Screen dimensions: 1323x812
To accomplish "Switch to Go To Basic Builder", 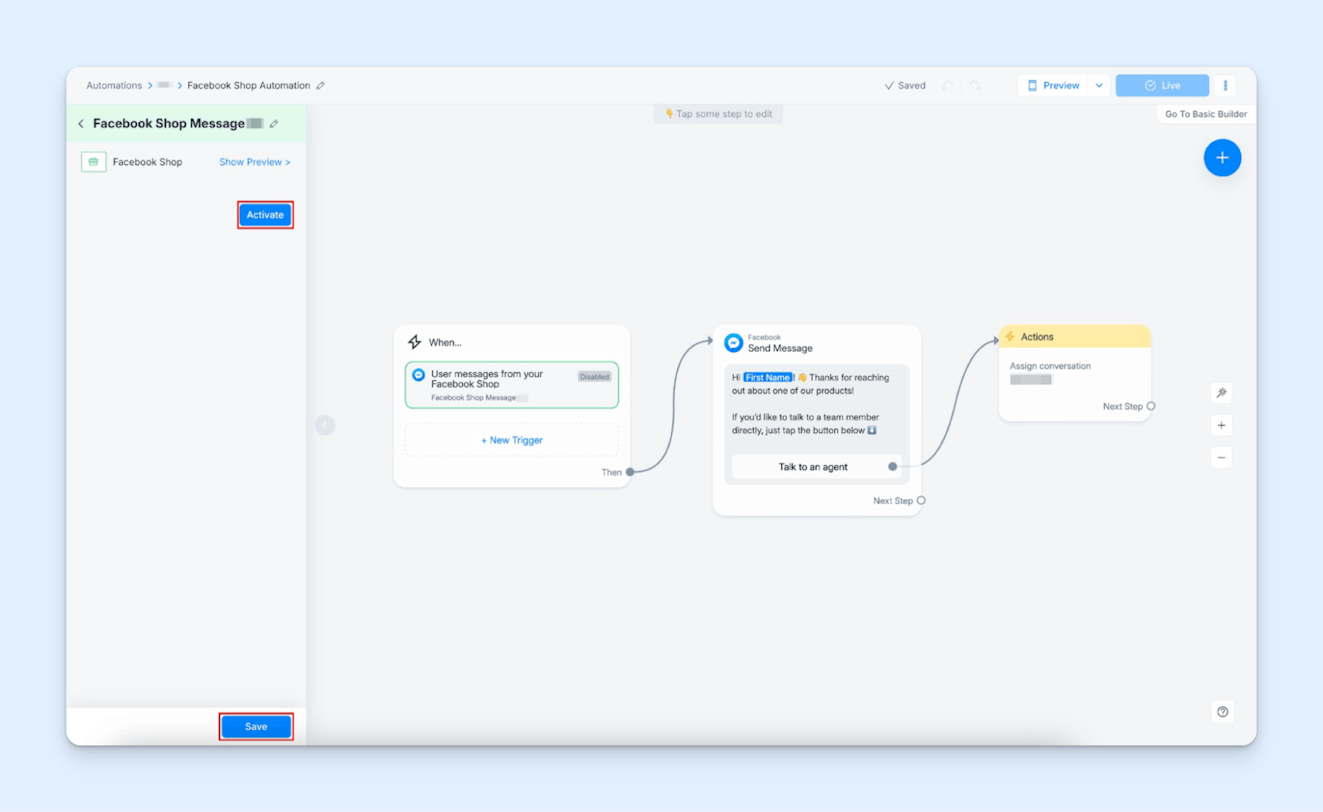I will (1204, 113).
